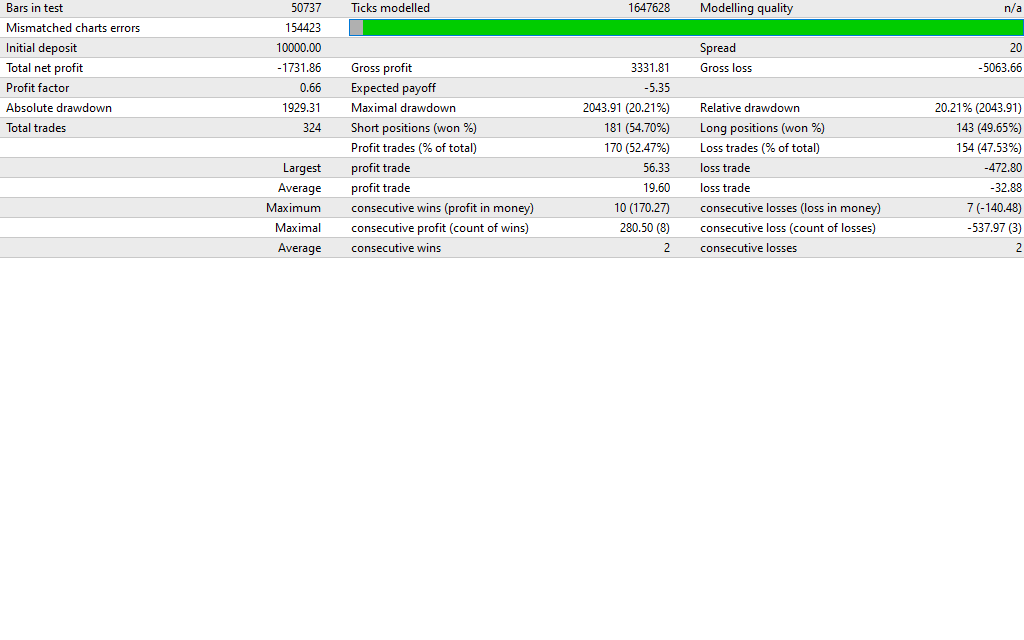Select the Maximal drawdown label
Image resolution: width=1024 pixels, height=640 pixels.
[403, 108]
